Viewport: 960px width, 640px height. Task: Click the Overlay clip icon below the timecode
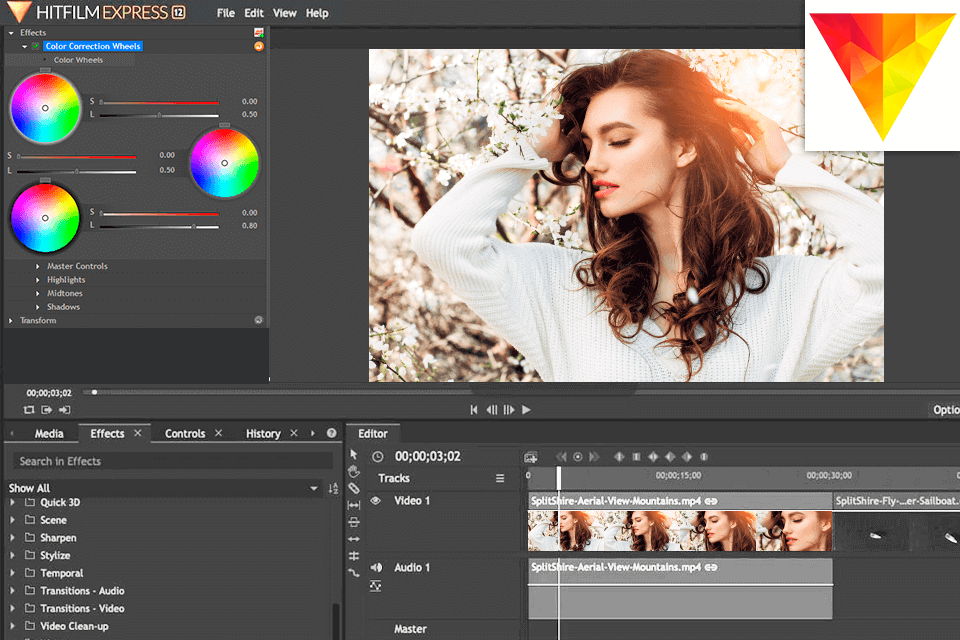64,410
